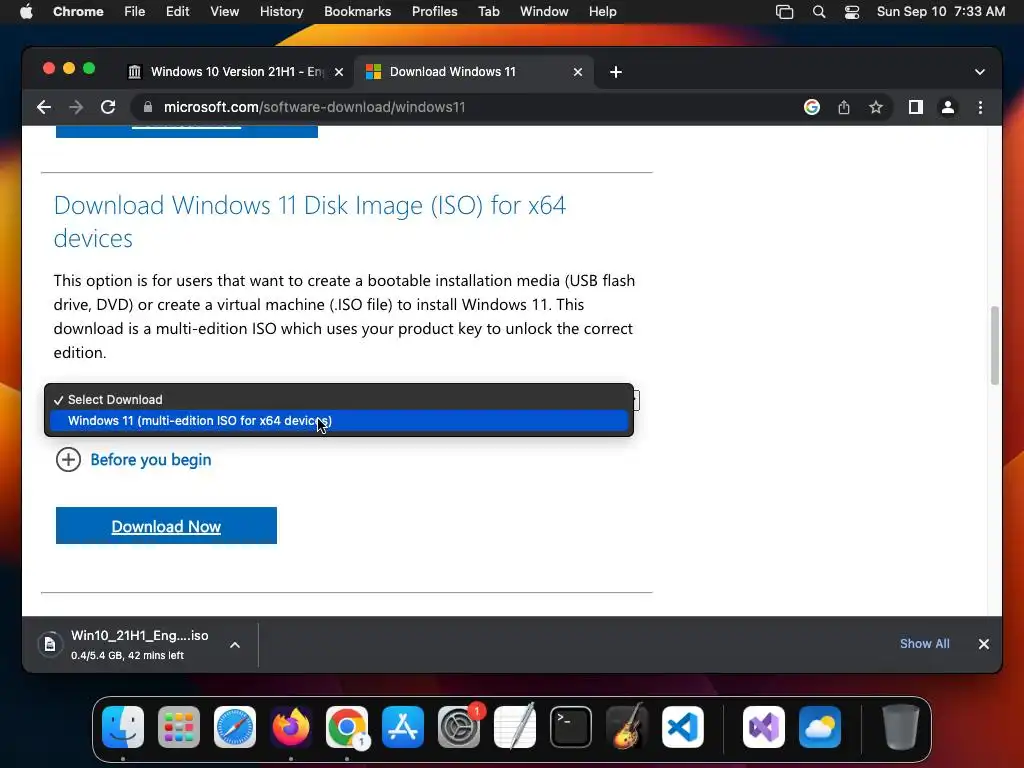The height and width of the screenshot is (768, 1024).
Task: Open the File menu
Action: pos(135,12)
